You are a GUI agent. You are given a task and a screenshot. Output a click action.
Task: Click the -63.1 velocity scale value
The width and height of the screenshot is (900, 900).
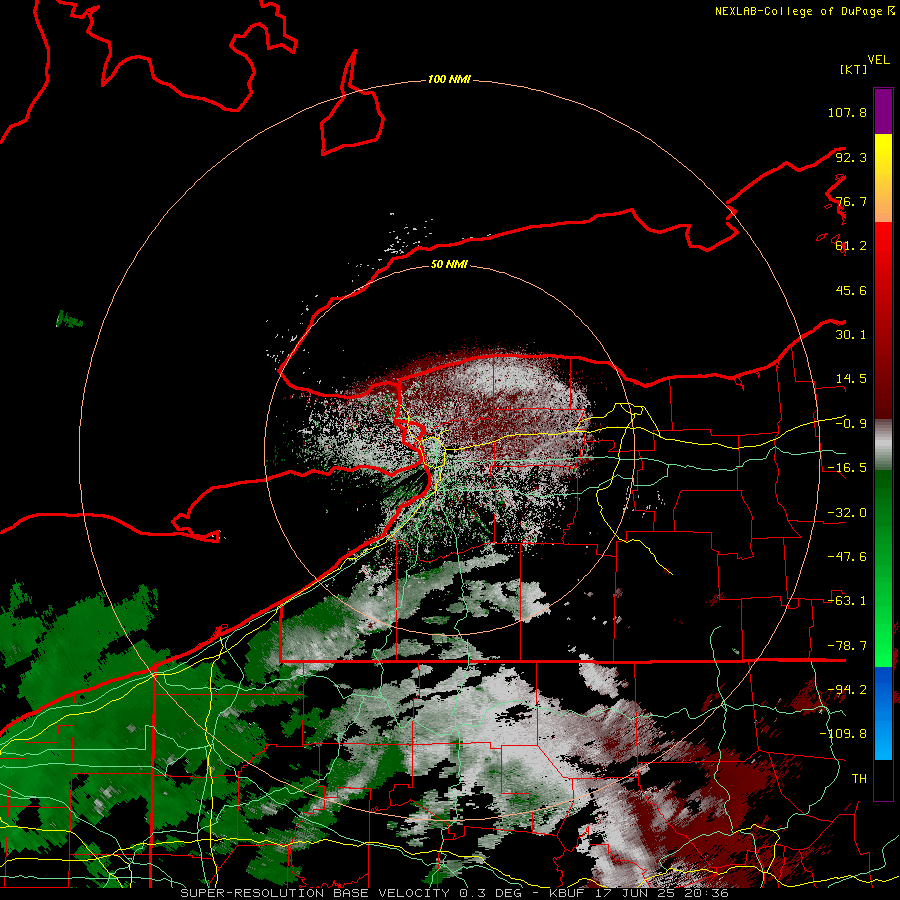point(847,600)
